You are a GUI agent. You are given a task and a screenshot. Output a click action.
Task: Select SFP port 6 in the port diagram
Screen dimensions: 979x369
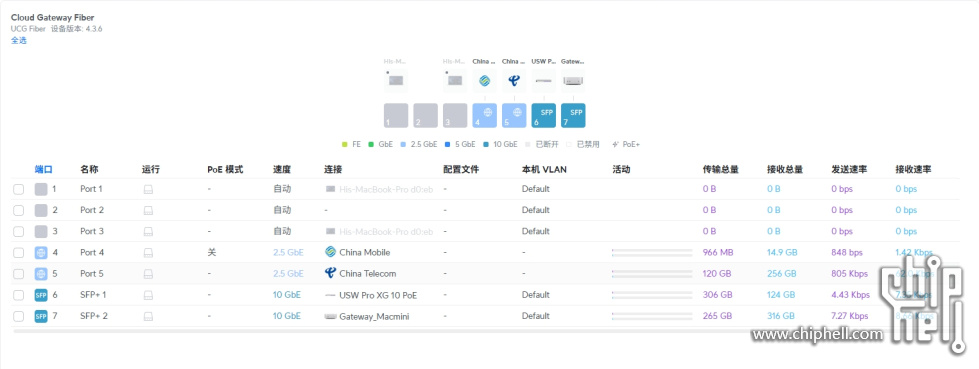543,116
